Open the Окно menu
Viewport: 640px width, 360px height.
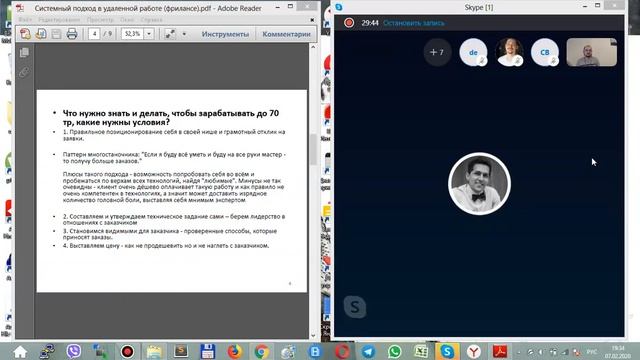tap(127, 20)
